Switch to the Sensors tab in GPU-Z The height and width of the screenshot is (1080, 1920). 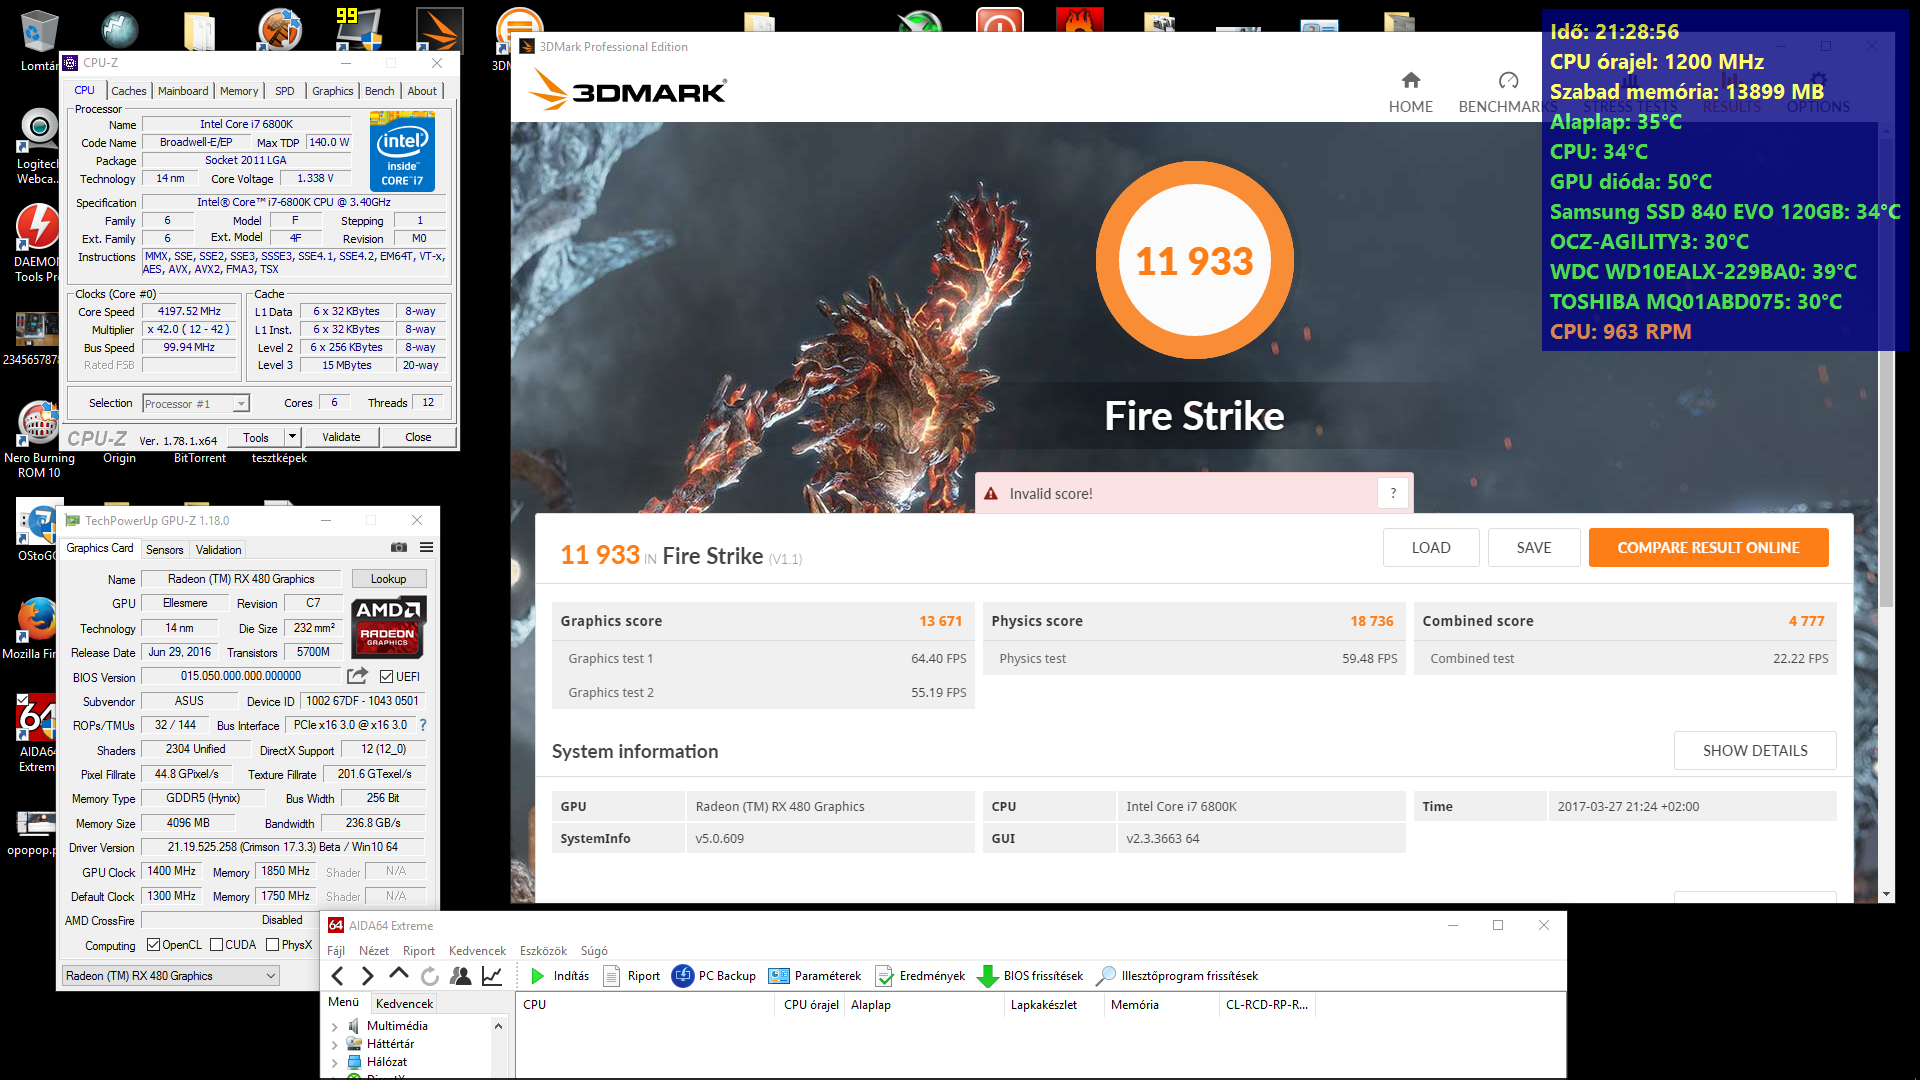point(165,550)
